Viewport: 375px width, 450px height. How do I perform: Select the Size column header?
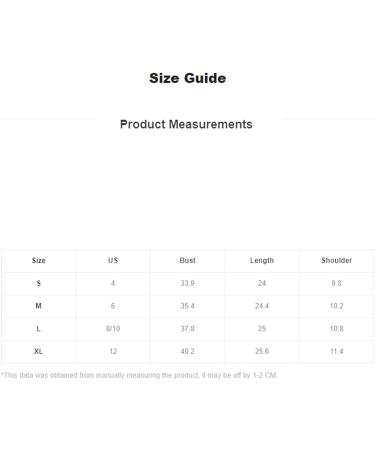[x=39, y=260]
